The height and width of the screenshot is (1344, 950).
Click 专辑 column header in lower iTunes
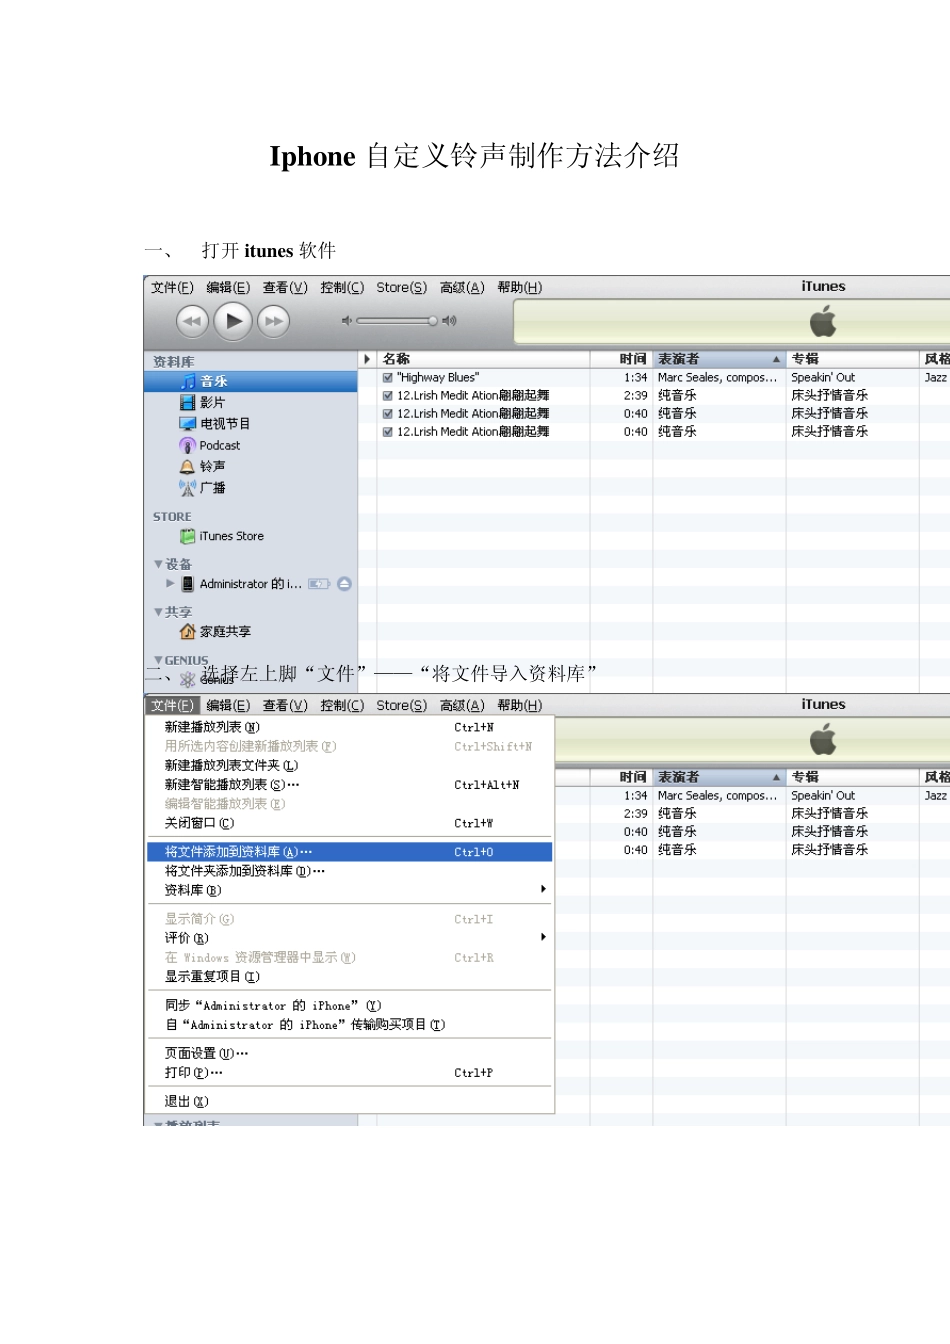click(x=852, y=777)
